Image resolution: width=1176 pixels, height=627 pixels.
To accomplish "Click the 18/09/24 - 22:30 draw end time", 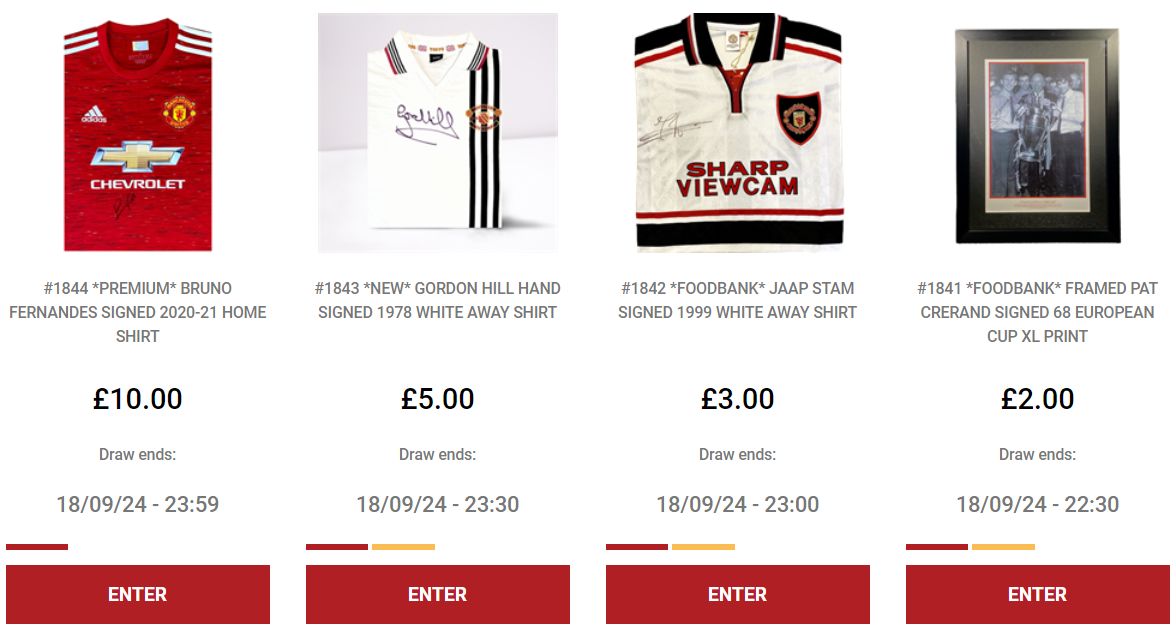I will click(x=1038, y=504).
